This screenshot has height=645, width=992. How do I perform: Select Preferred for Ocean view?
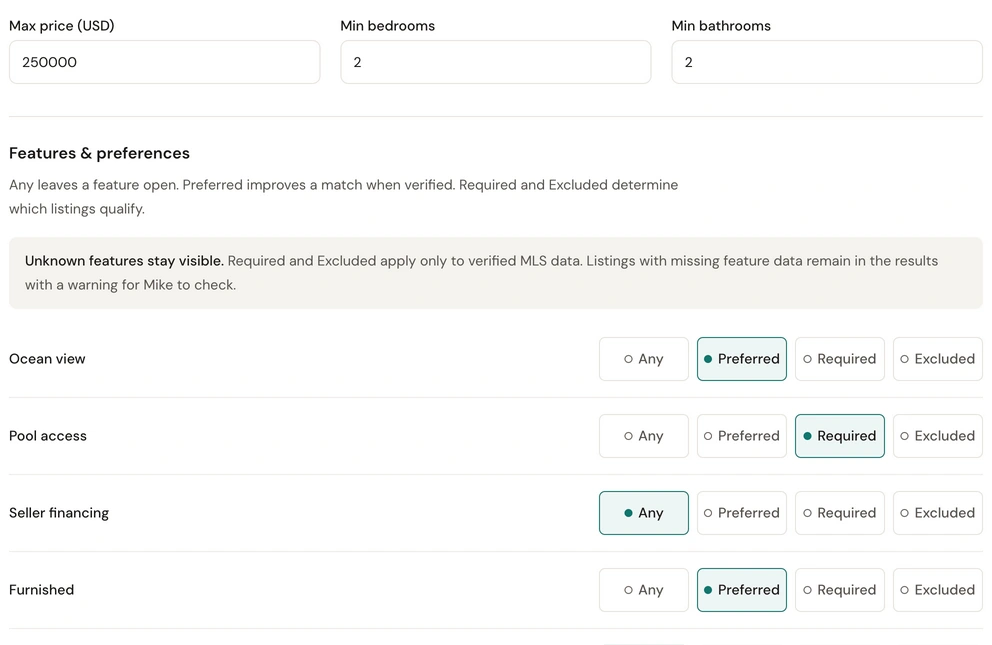point(741,359)
